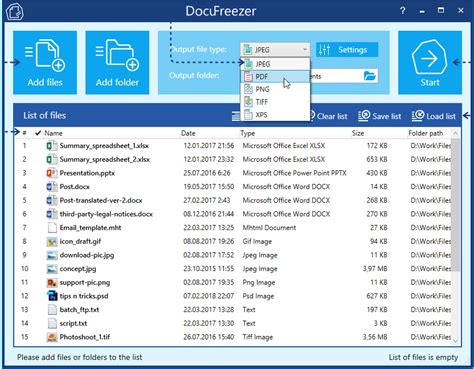Choose PDF in the dropdown list

275,77
